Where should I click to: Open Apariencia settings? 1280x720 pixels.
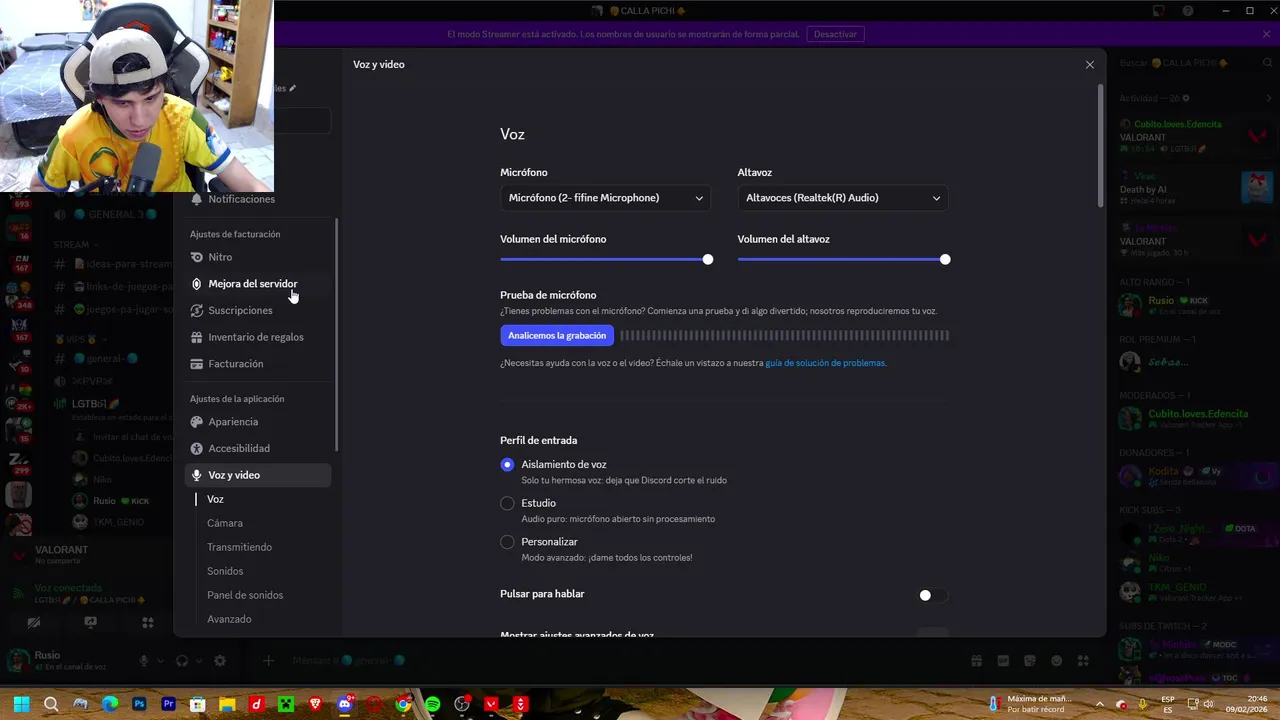coord(258,422)
